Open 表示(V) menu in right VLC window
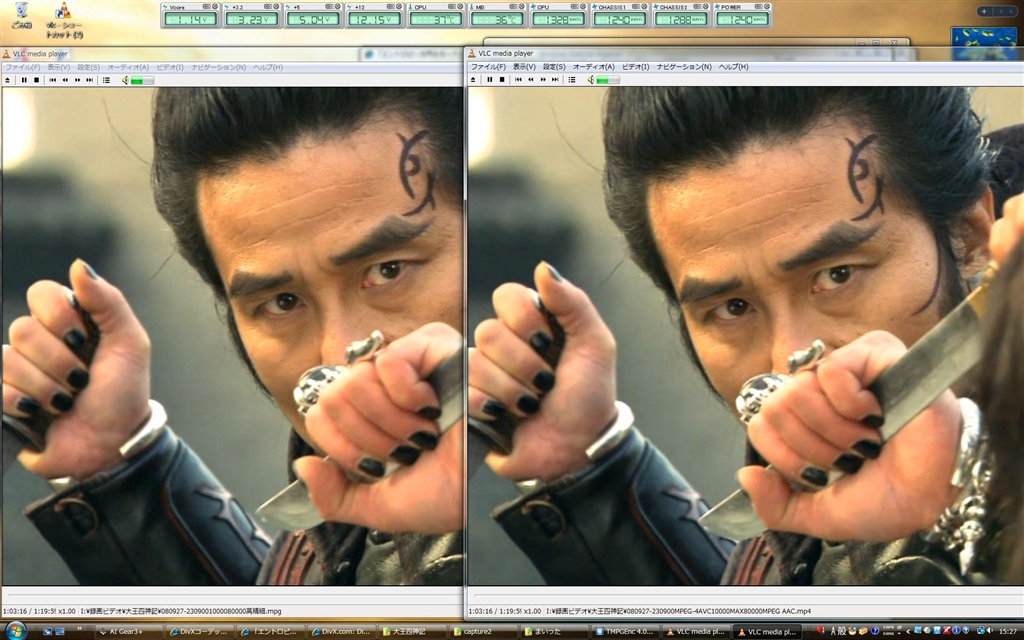 click(524, 67)
